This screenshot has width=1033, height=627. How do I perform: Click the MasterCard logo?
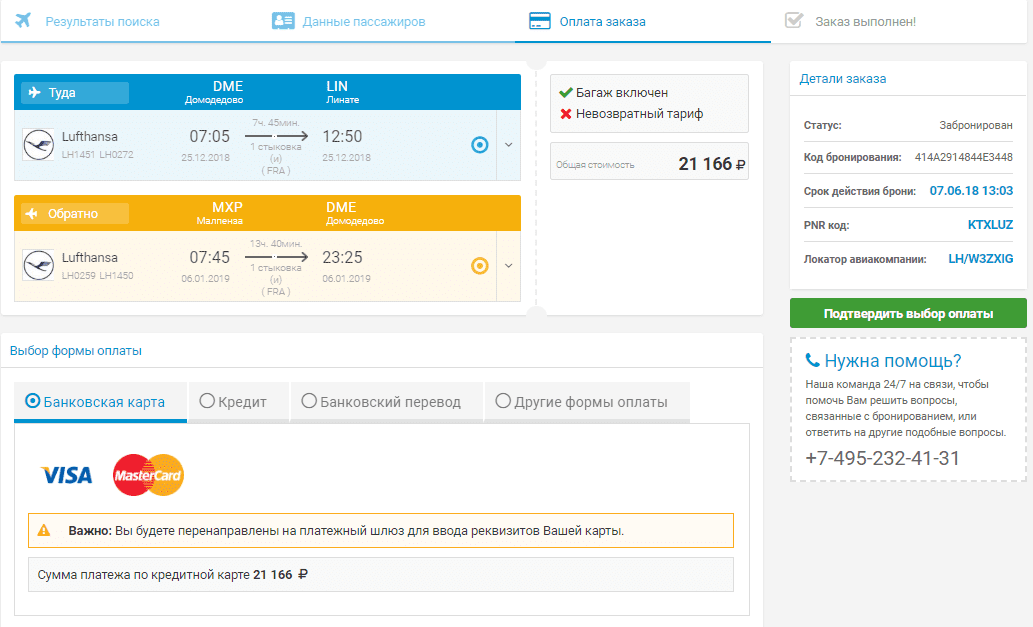(148, 475)
